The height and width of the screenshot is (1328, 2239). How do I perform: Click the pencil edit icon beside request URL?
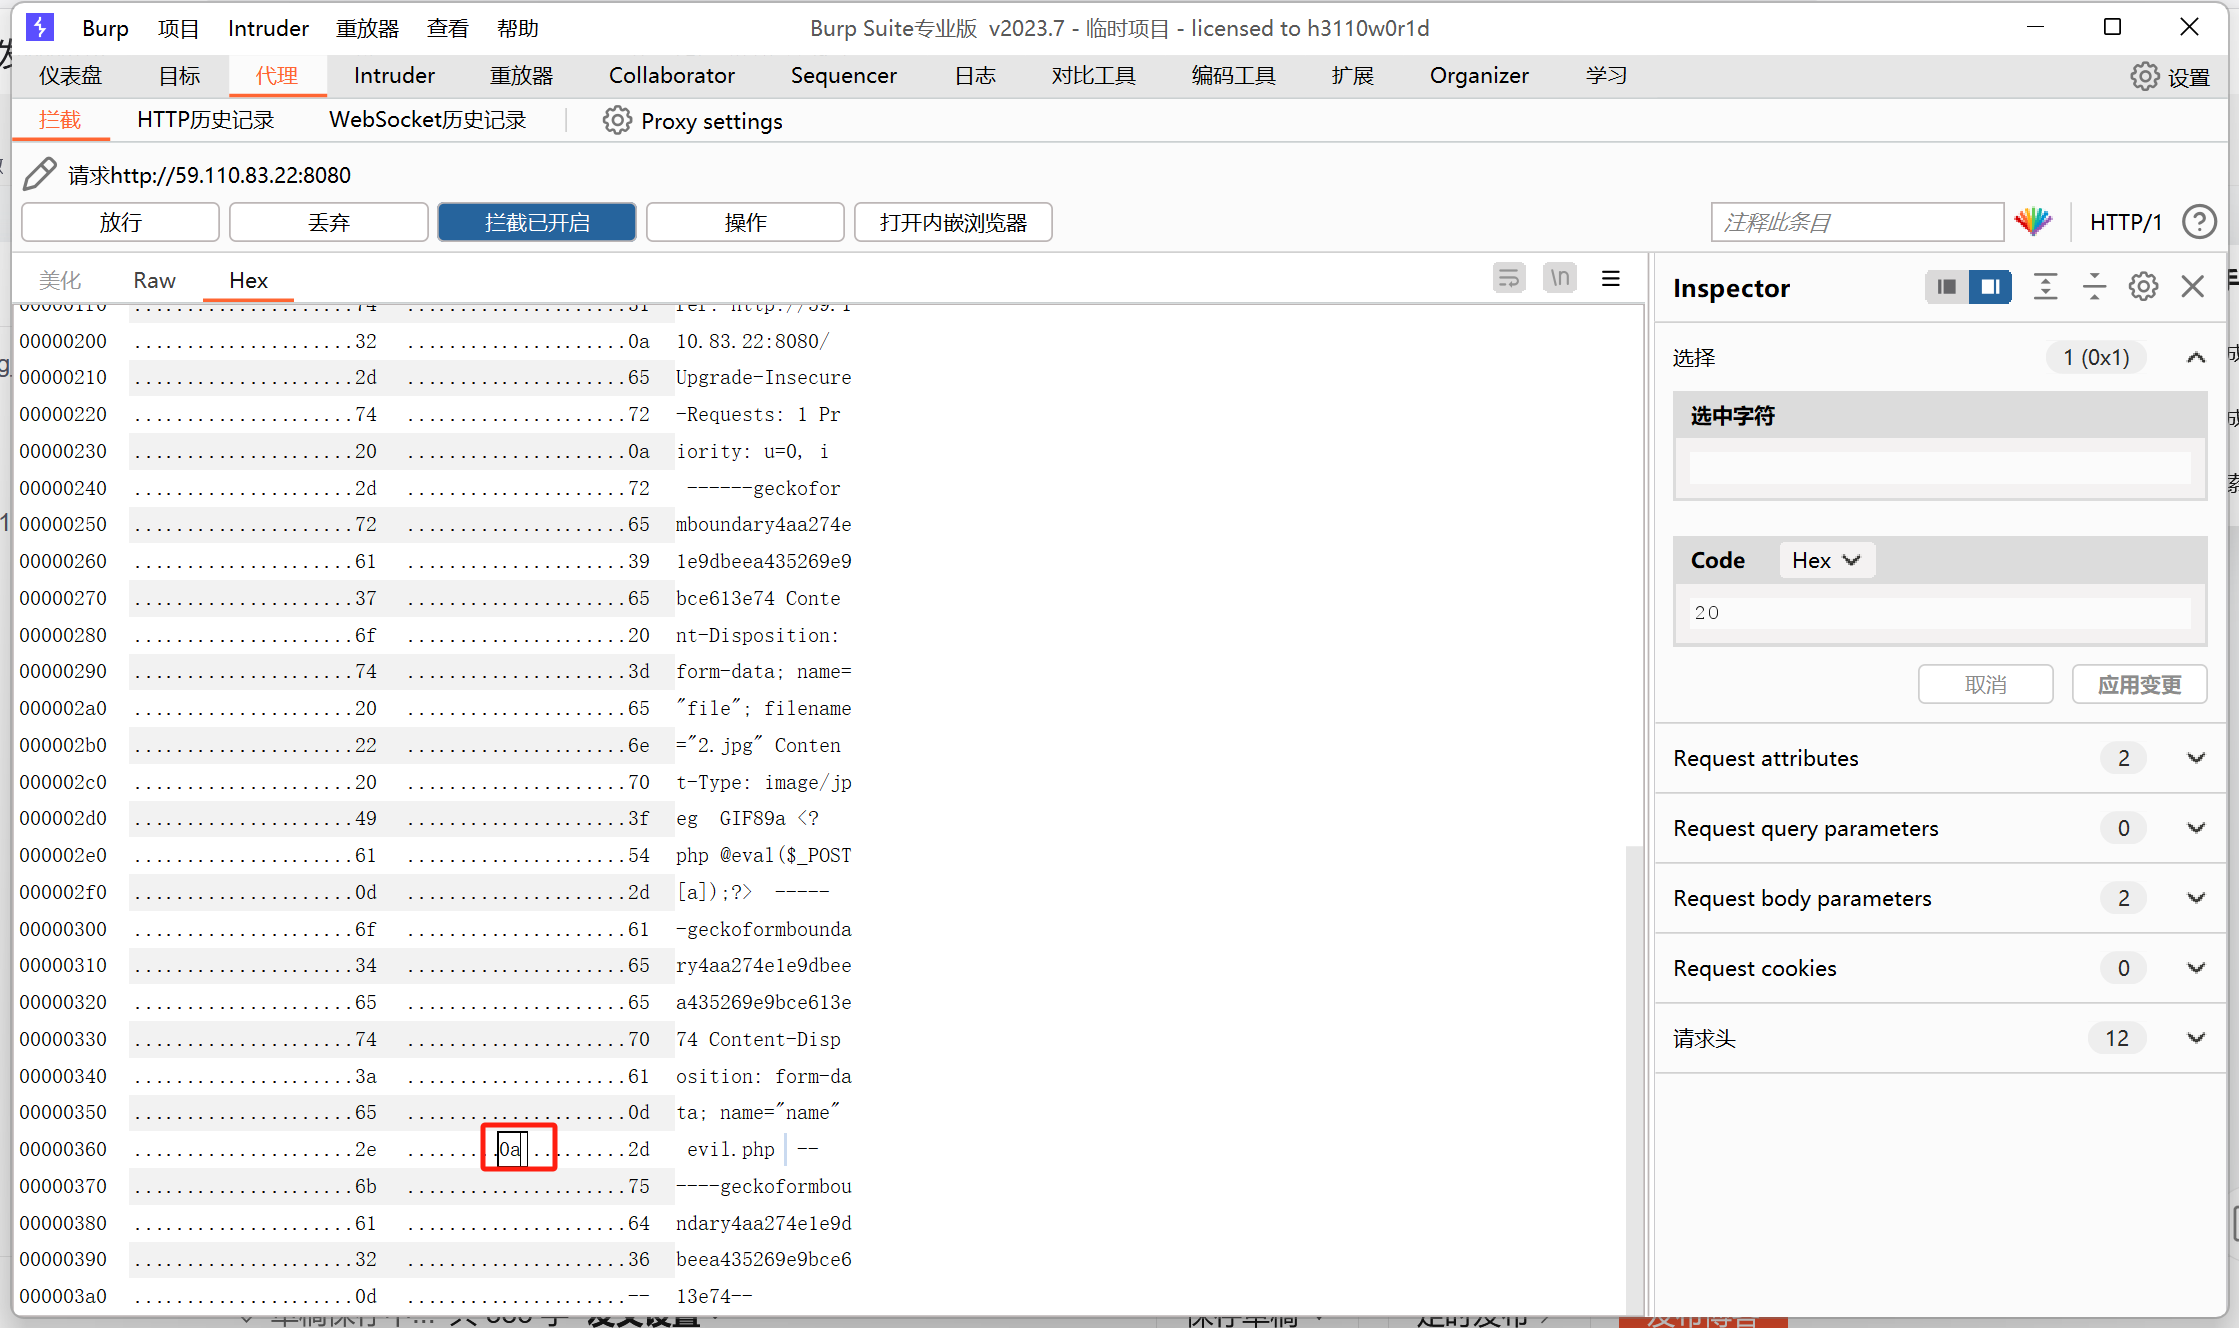pyautogui.click(x=40, y=174)
